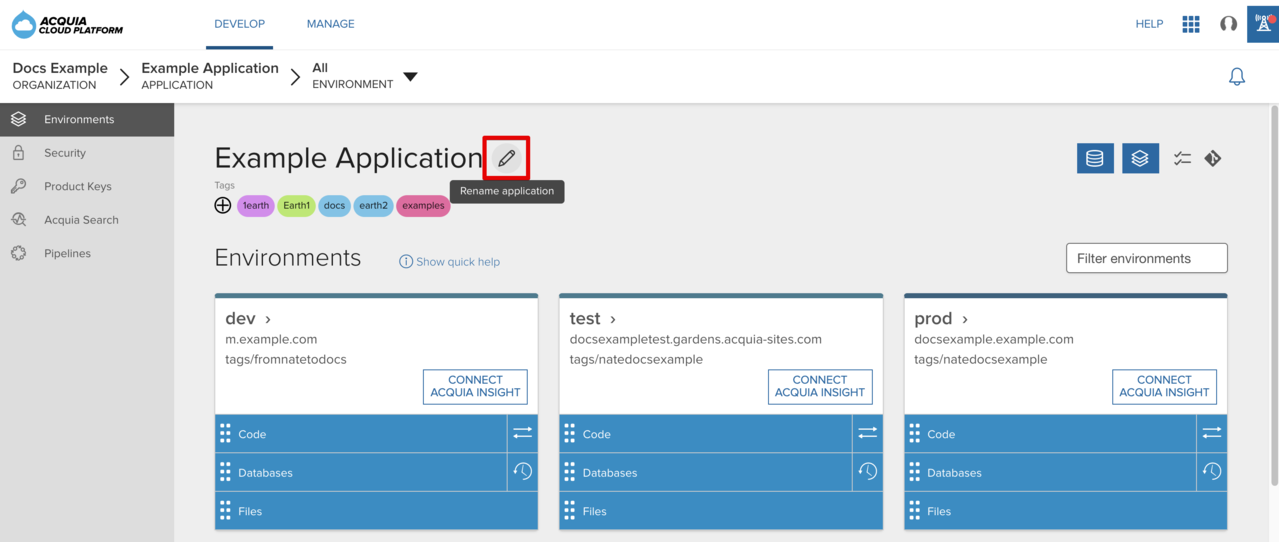Click m.example.com domain text

(271, 340)
